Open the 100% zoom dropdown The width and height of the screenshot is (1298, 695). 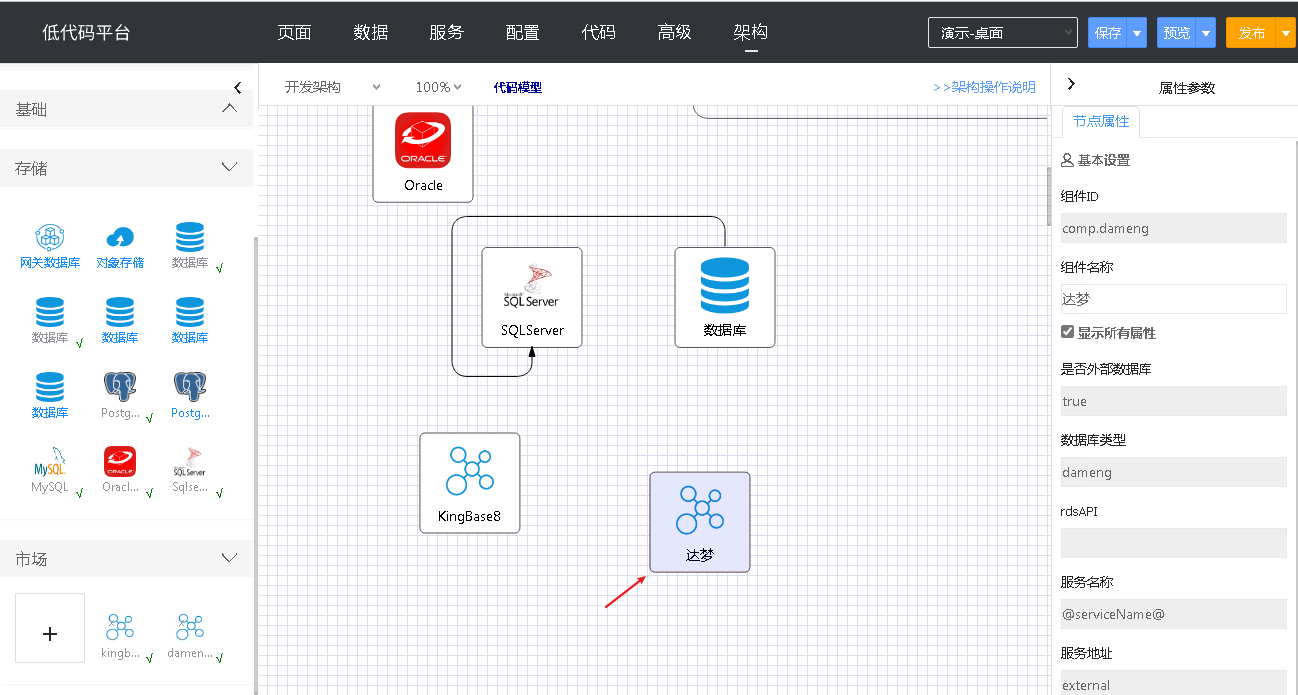tap(439, 87)
